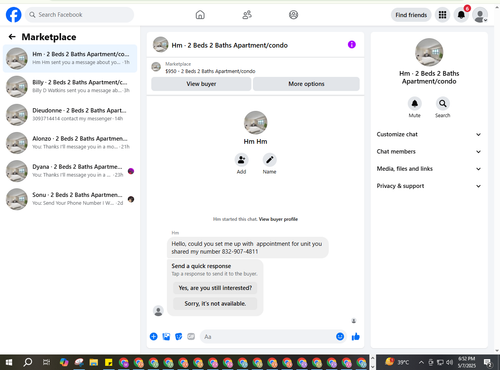Viewport: 500px width, 370px height.
Task: Click the Hm Hm profile picture in chat
Action: click(x=256, y=123)
